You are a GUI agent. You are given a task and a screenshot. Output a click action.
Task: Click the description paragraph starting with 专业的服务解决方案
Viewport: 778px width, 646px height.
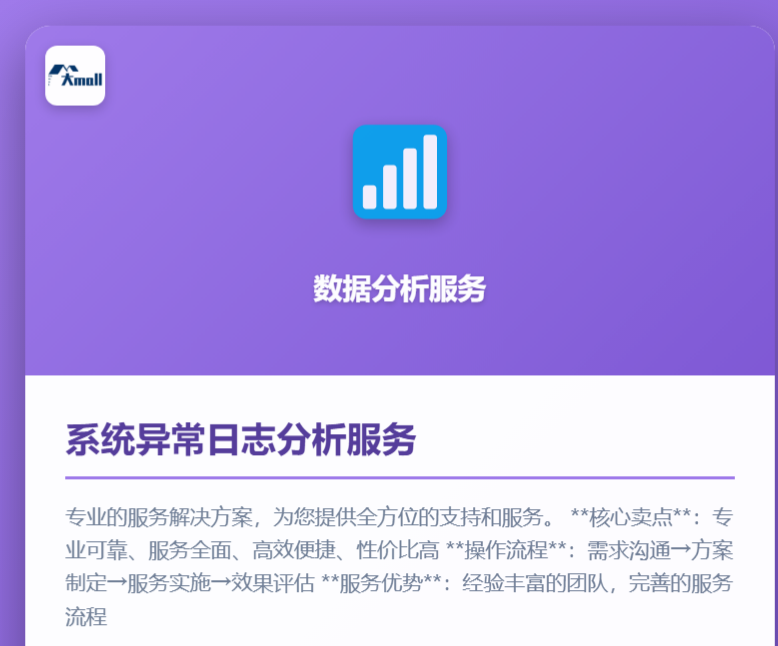pos(399,567)
